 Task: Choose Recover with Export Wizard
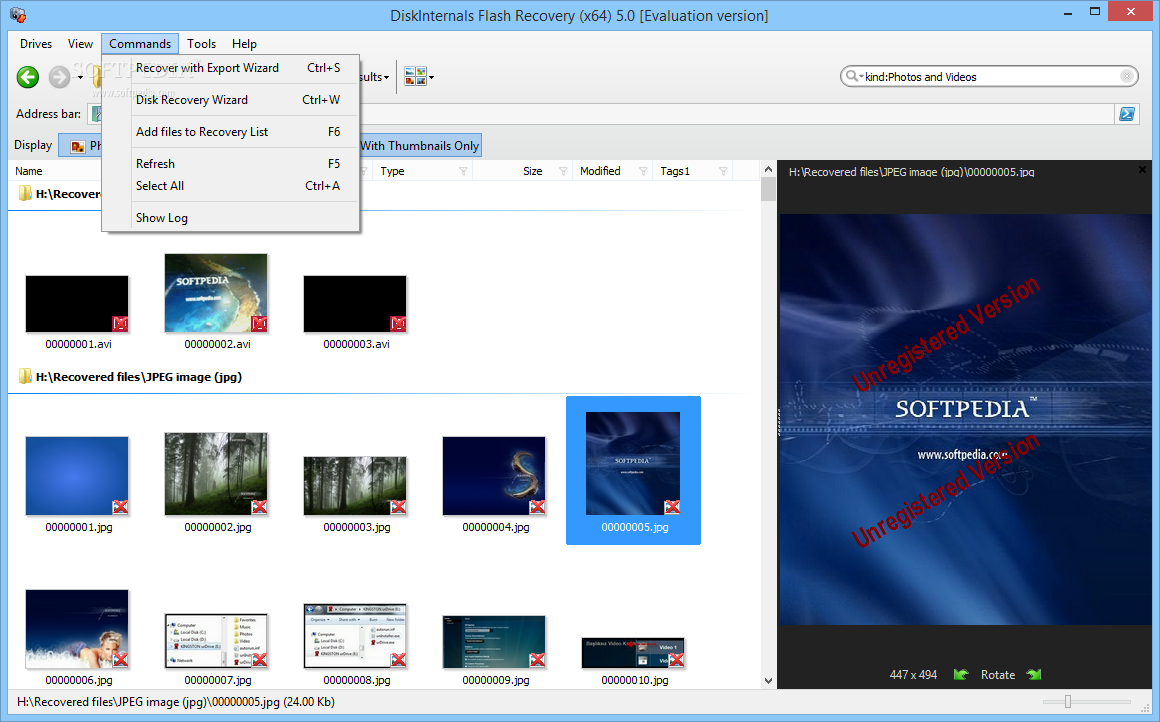231,68
